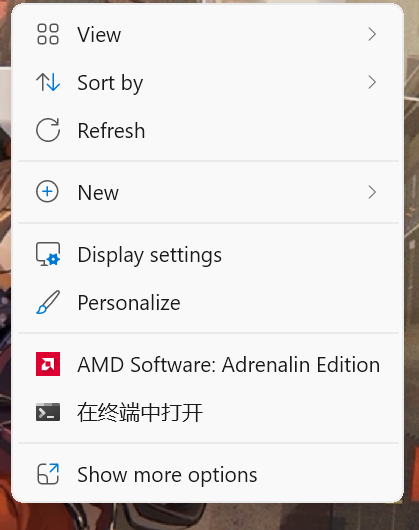This screenshot has height=530, width=419.
Task: Expand the Sort by submenu arrow
Action: coord(372,82)
